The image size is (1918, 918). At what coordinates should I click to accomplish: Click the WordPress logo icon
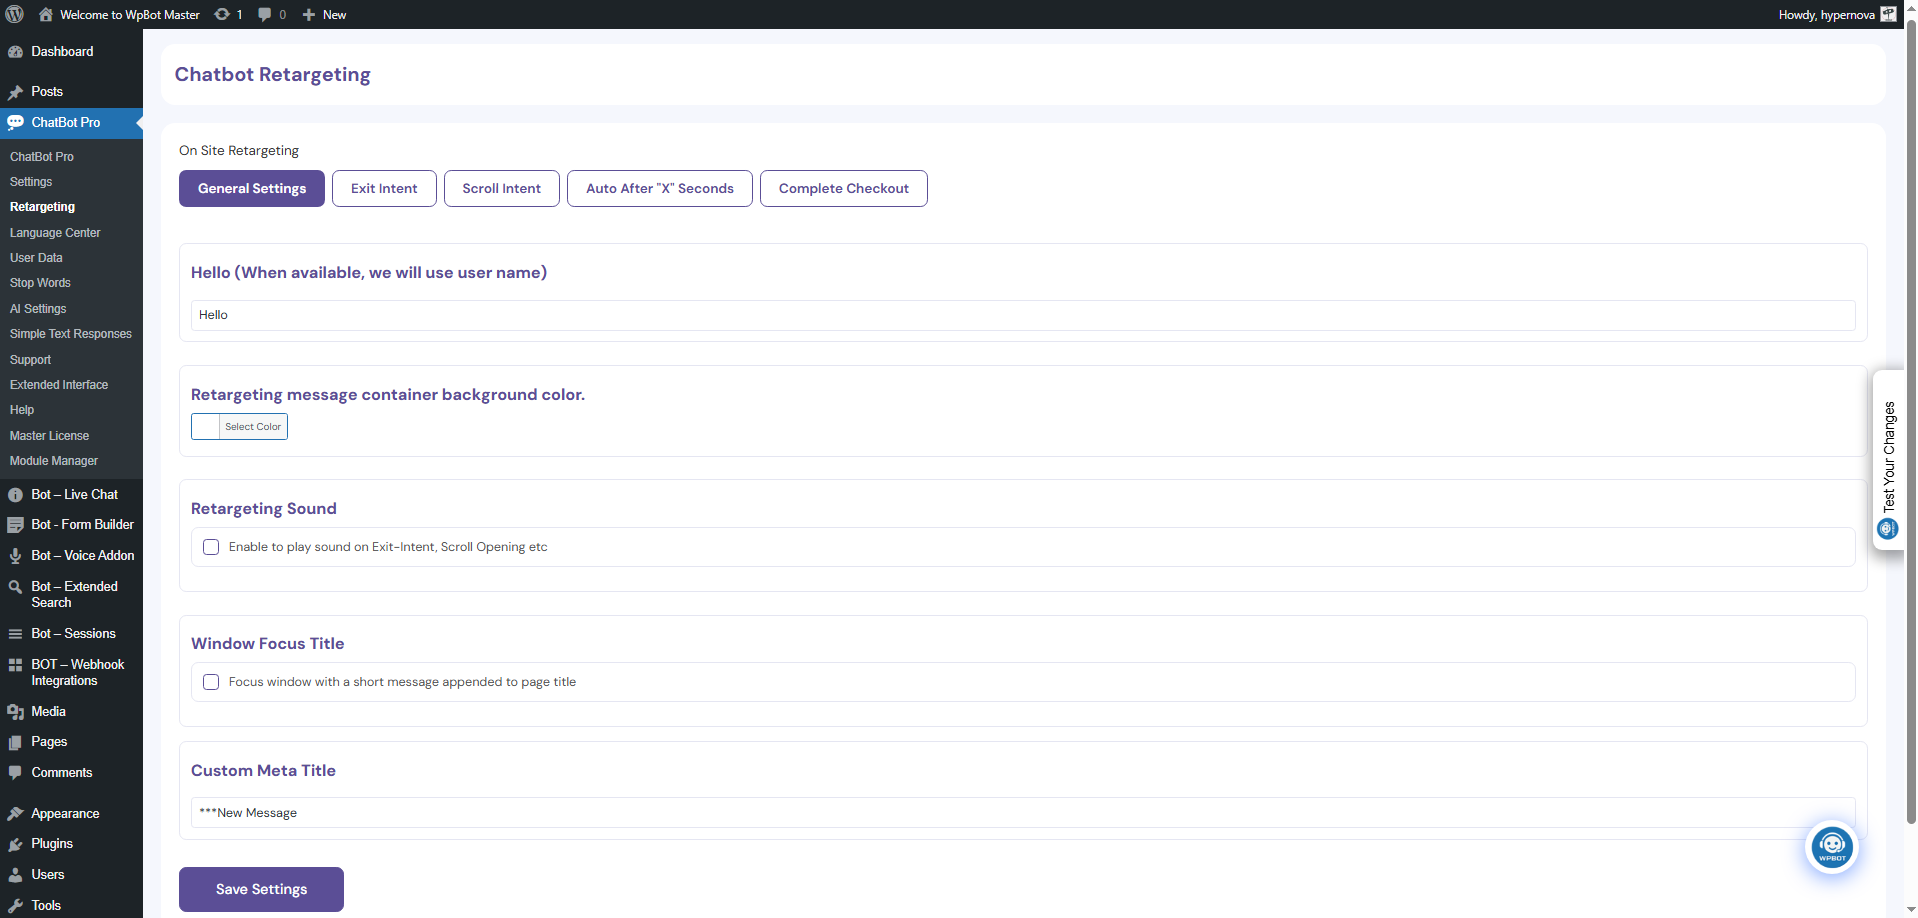[x=15, y=14]
